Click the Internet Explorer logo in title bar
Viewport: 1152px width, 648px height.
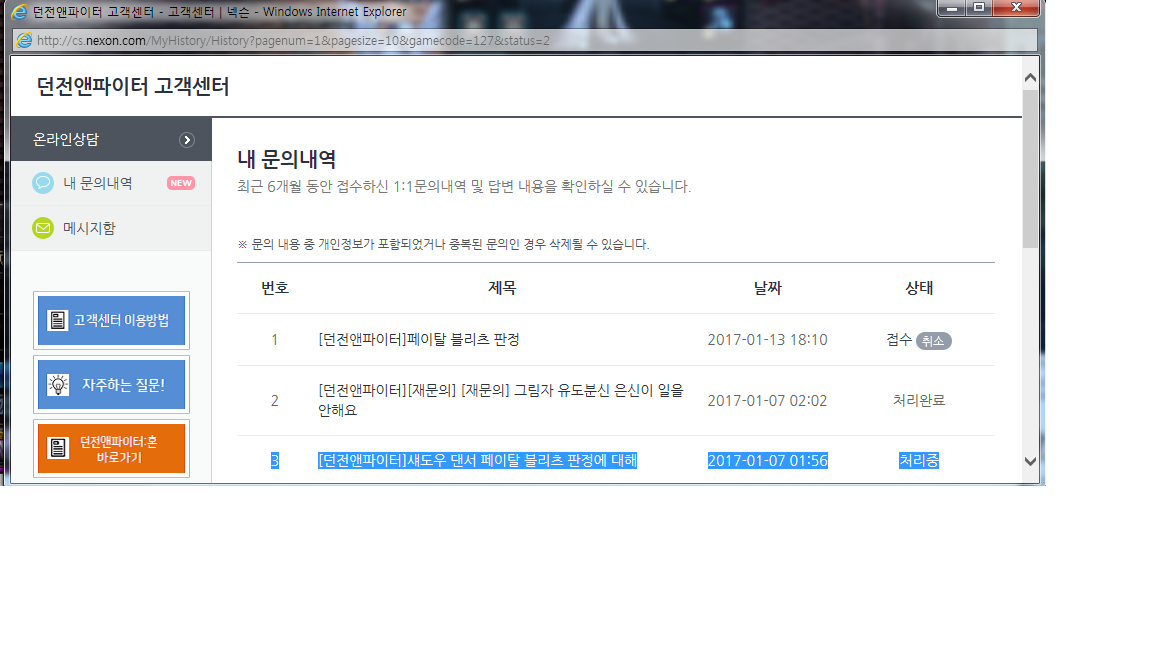(19, 12)
